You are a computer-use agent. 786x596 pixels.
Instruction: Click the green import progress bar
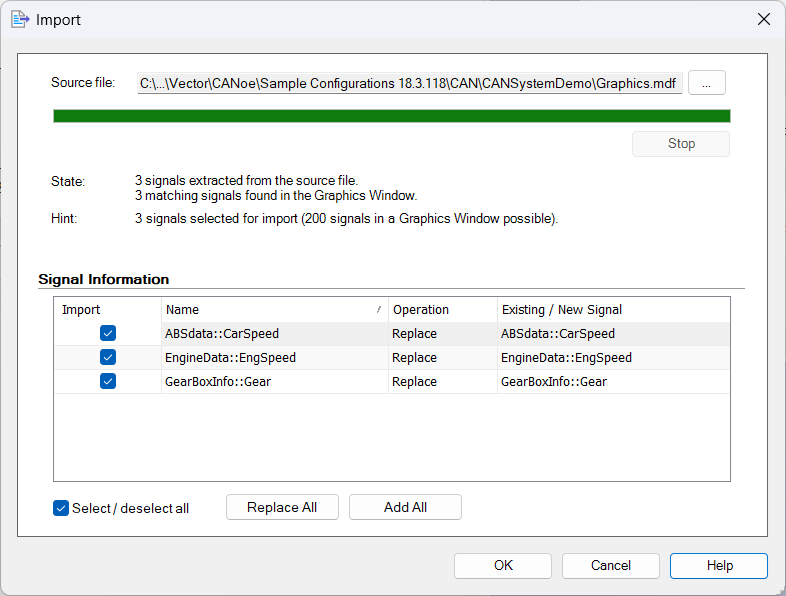point(391,116)
